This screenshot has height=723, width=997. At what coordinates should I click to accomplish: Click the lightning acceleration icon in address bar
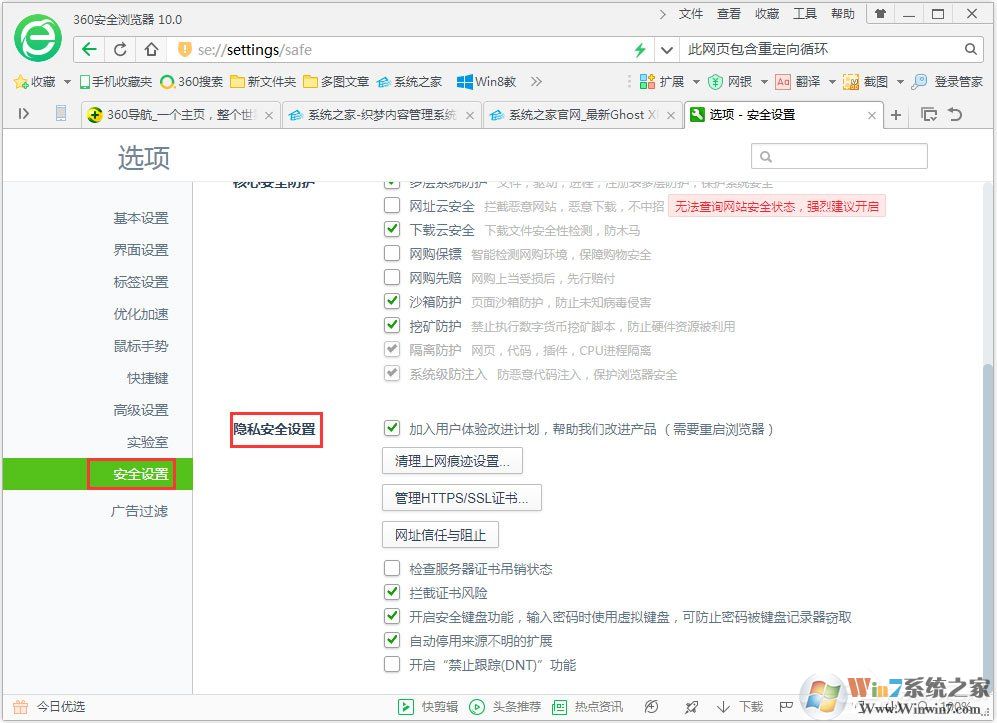640,48
